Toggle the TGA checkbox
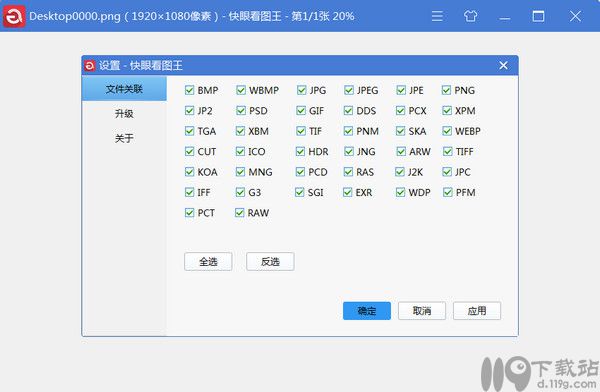 click(x=189, y=131)
